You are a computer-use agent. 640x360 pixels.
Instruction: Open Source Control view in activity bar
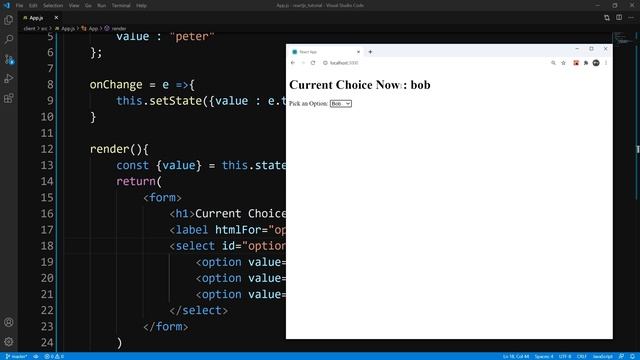(x=9, y=59)
